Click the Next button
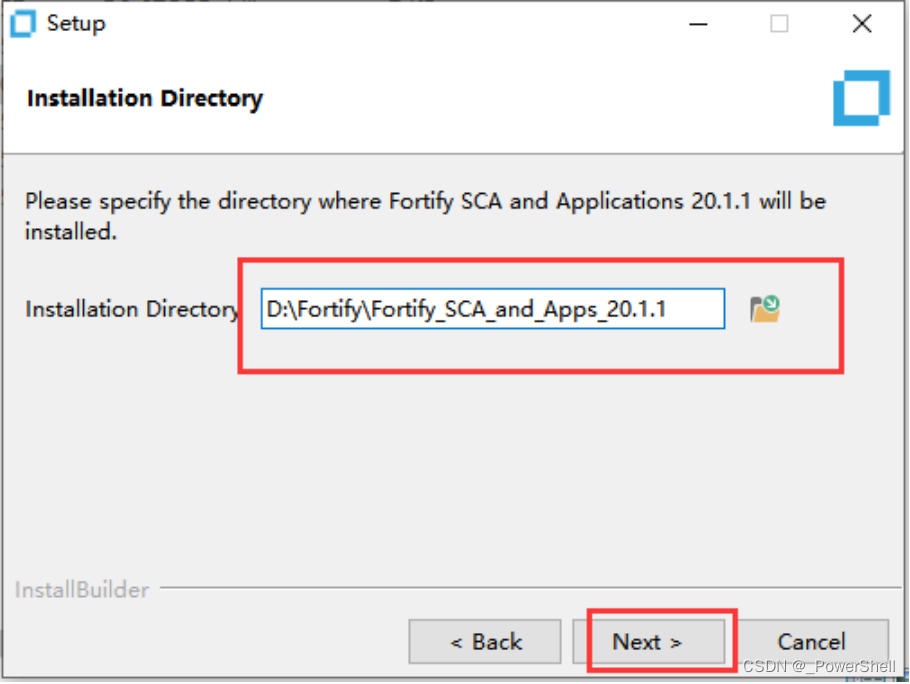 [x=648, y=642]
